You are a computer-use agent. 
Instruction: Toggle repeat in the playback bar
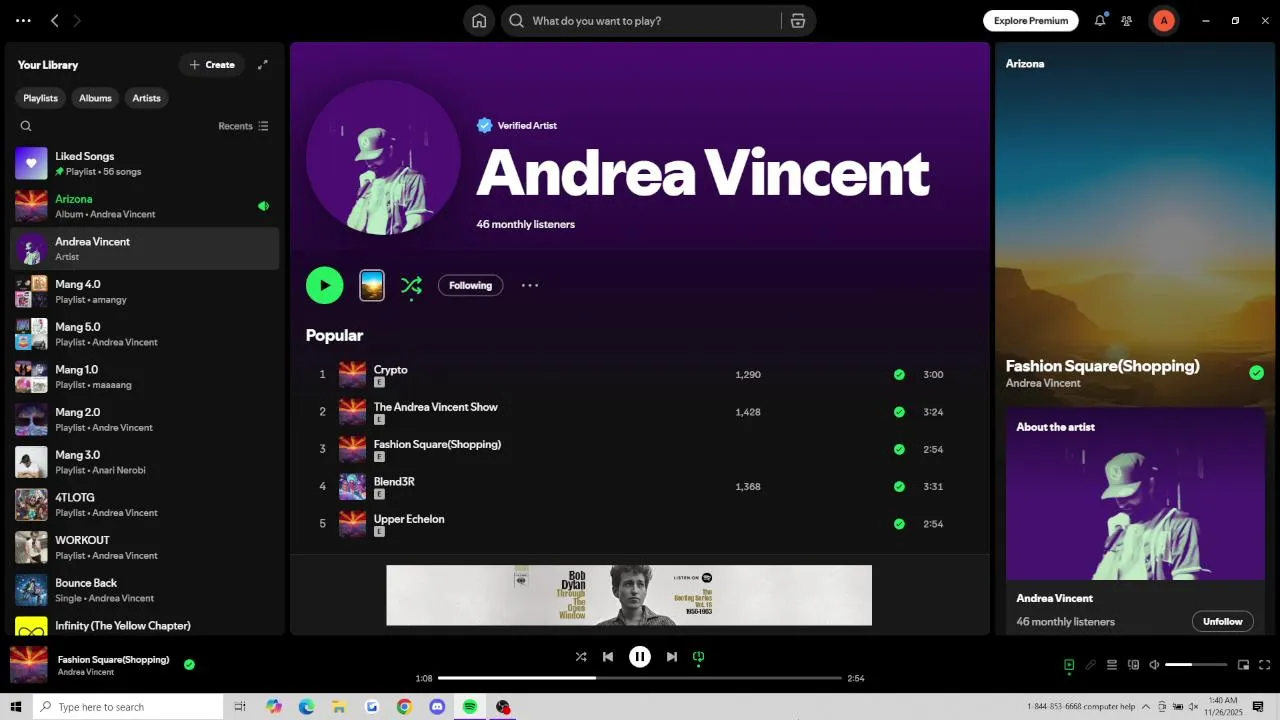click(x=699, y=657)
